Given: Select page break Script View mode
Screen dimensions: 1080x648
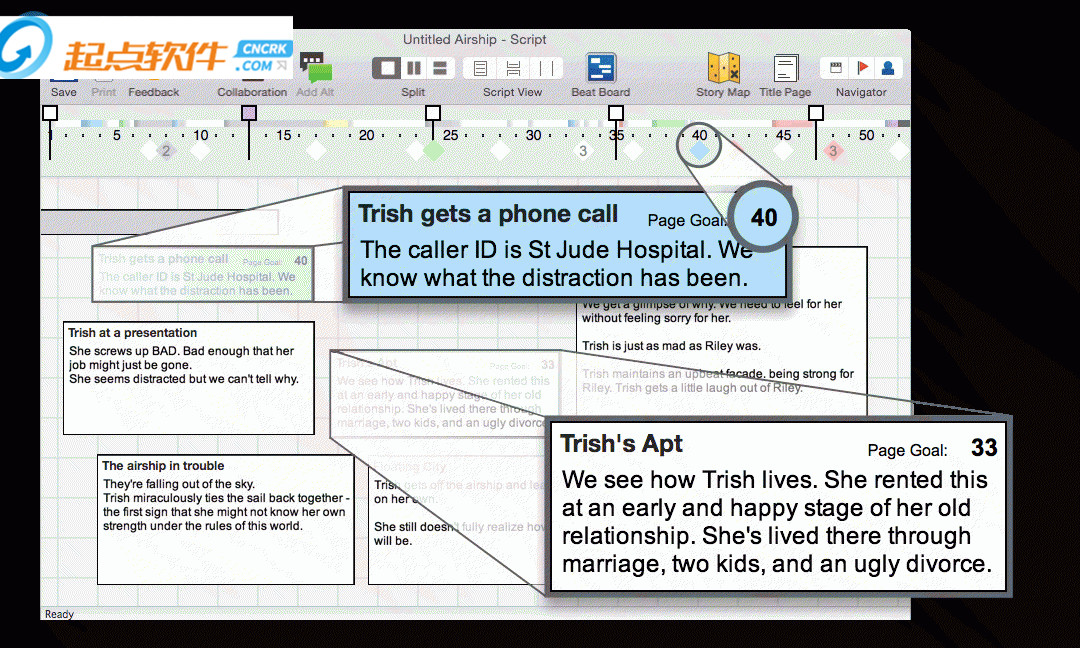Looking at the screenshot, I should 513,68.
